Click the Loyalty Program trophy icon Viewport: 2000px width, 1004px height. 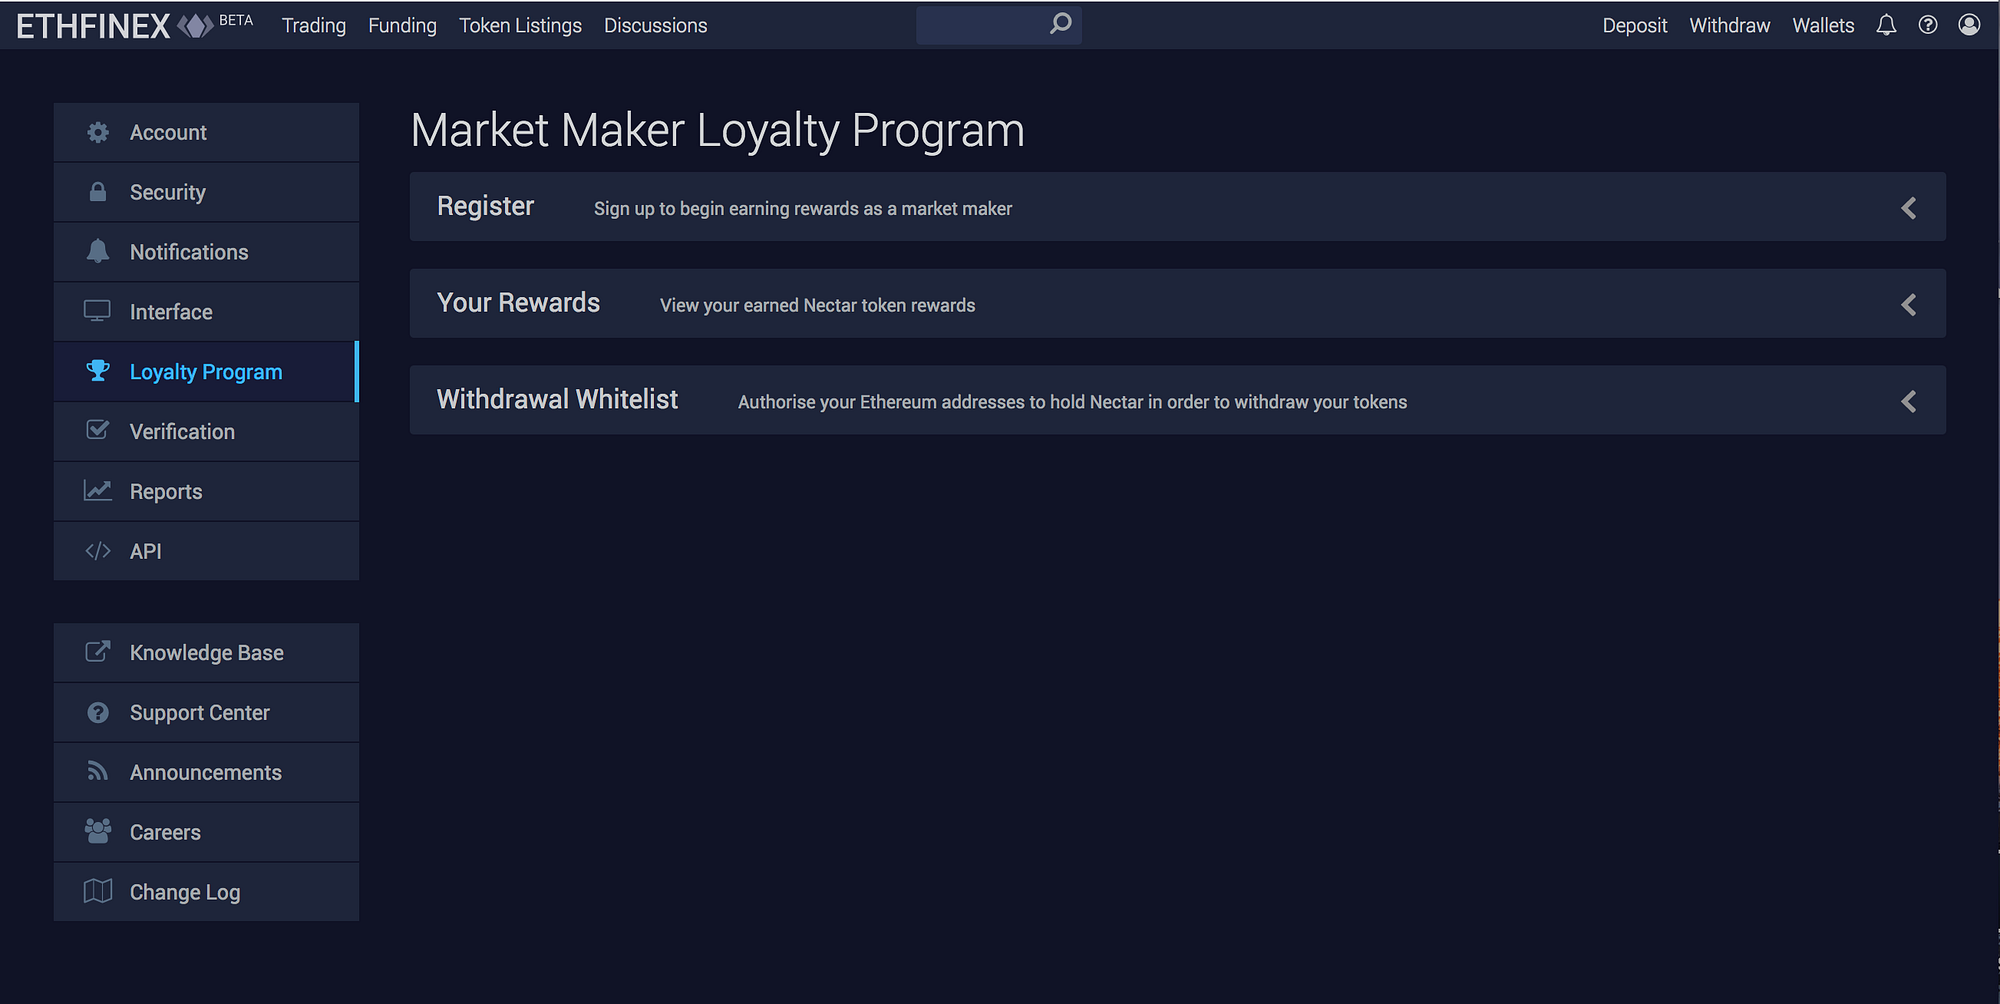(98, 371)
